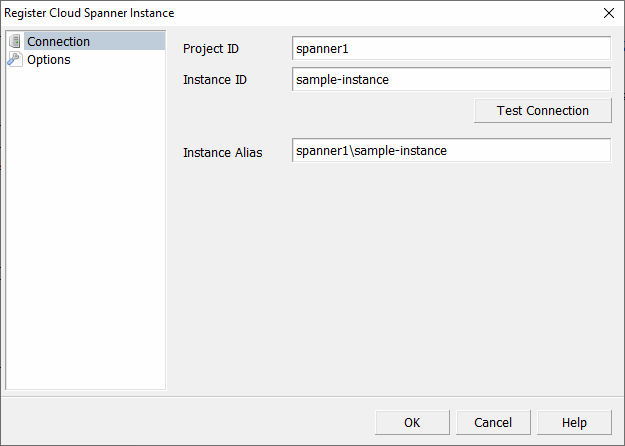The image size is (625, 446).
Task: Click the dialog's bottom-right resize corner
Action: click(620, 441)
